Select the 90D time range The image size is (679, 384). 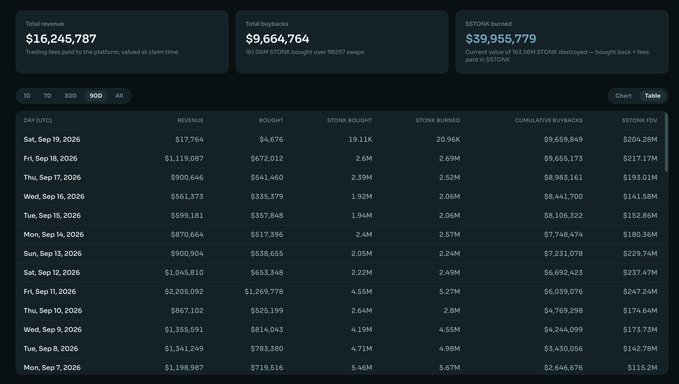(96, 96)
